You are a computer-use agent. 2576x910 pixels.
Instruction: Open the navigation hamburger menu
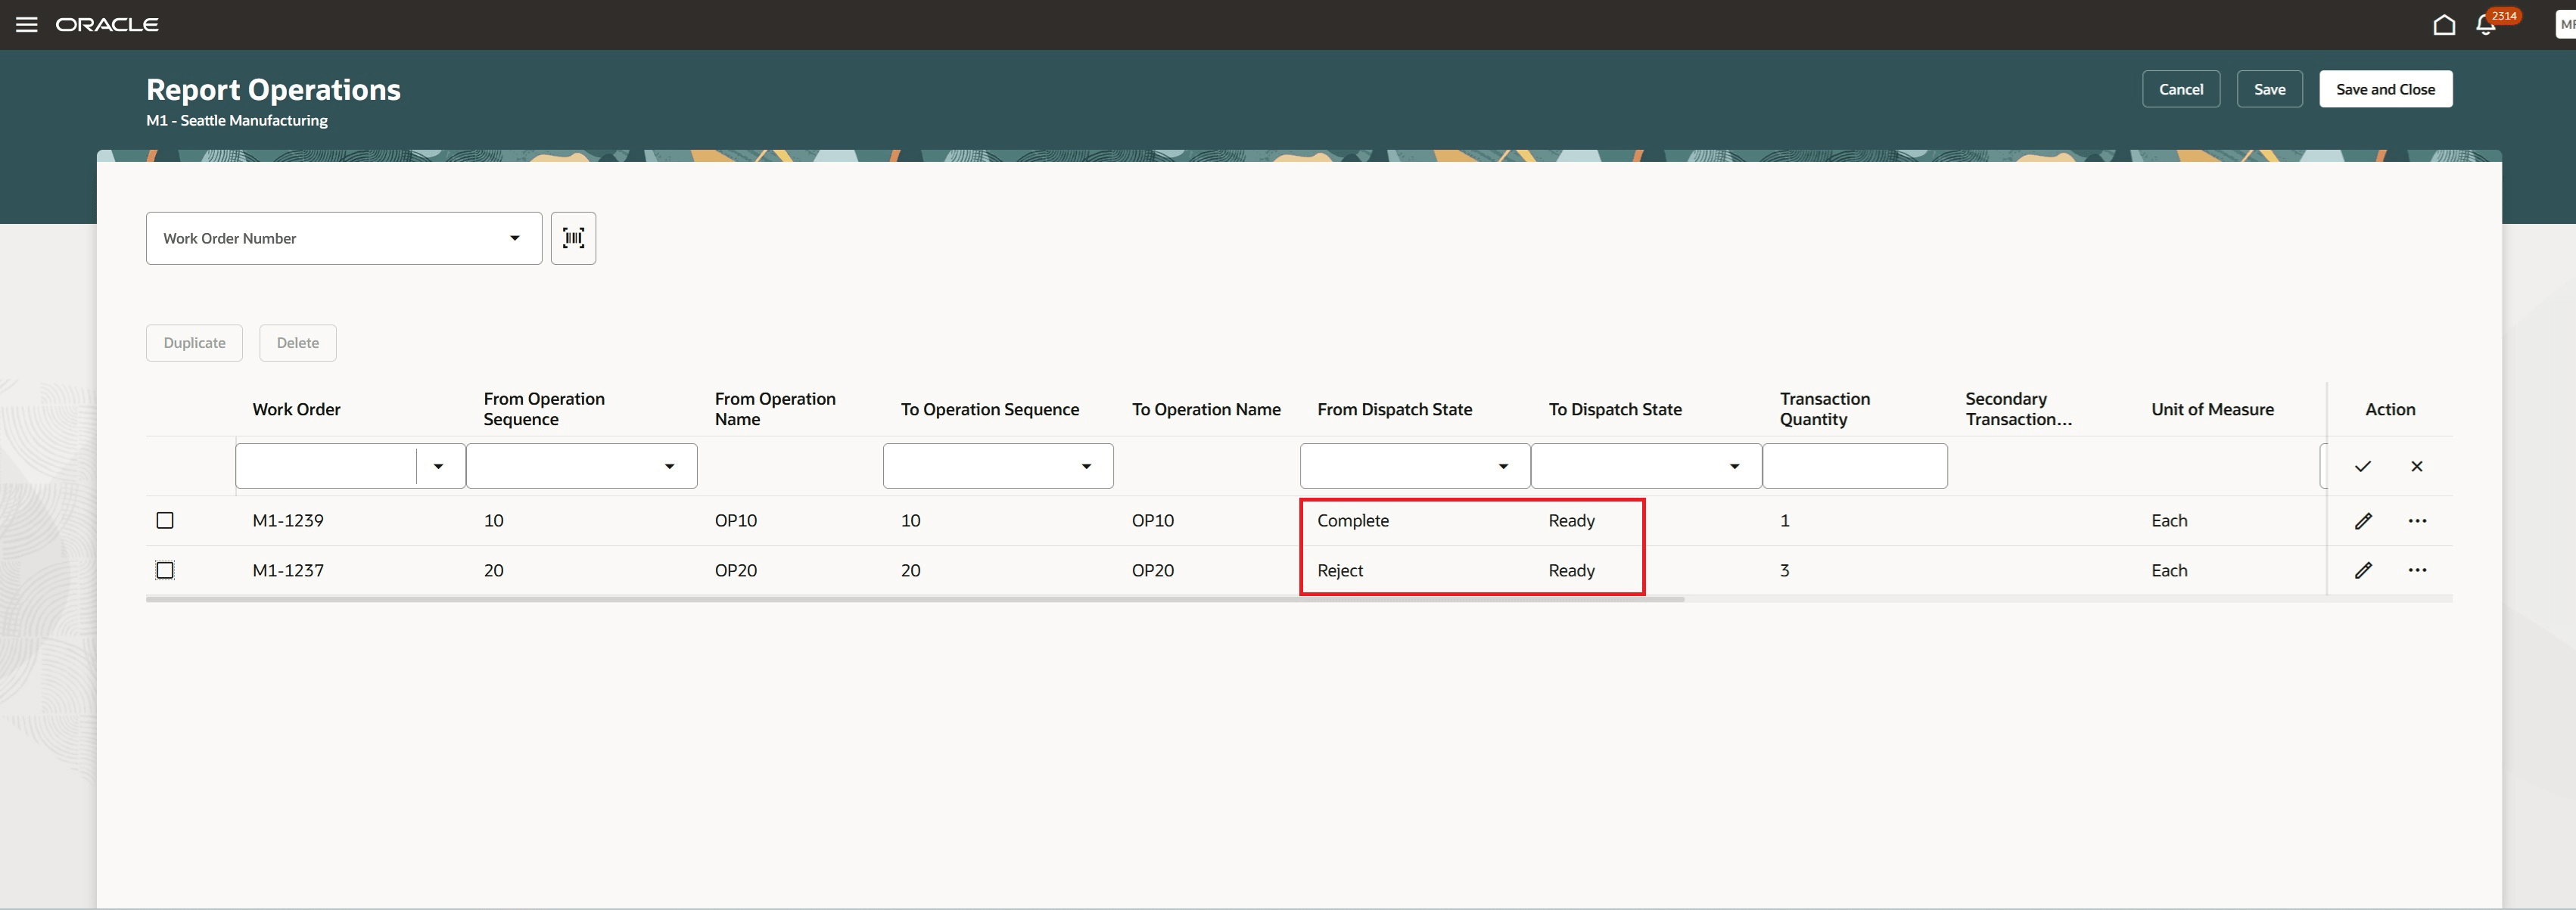tap(26, 24)
